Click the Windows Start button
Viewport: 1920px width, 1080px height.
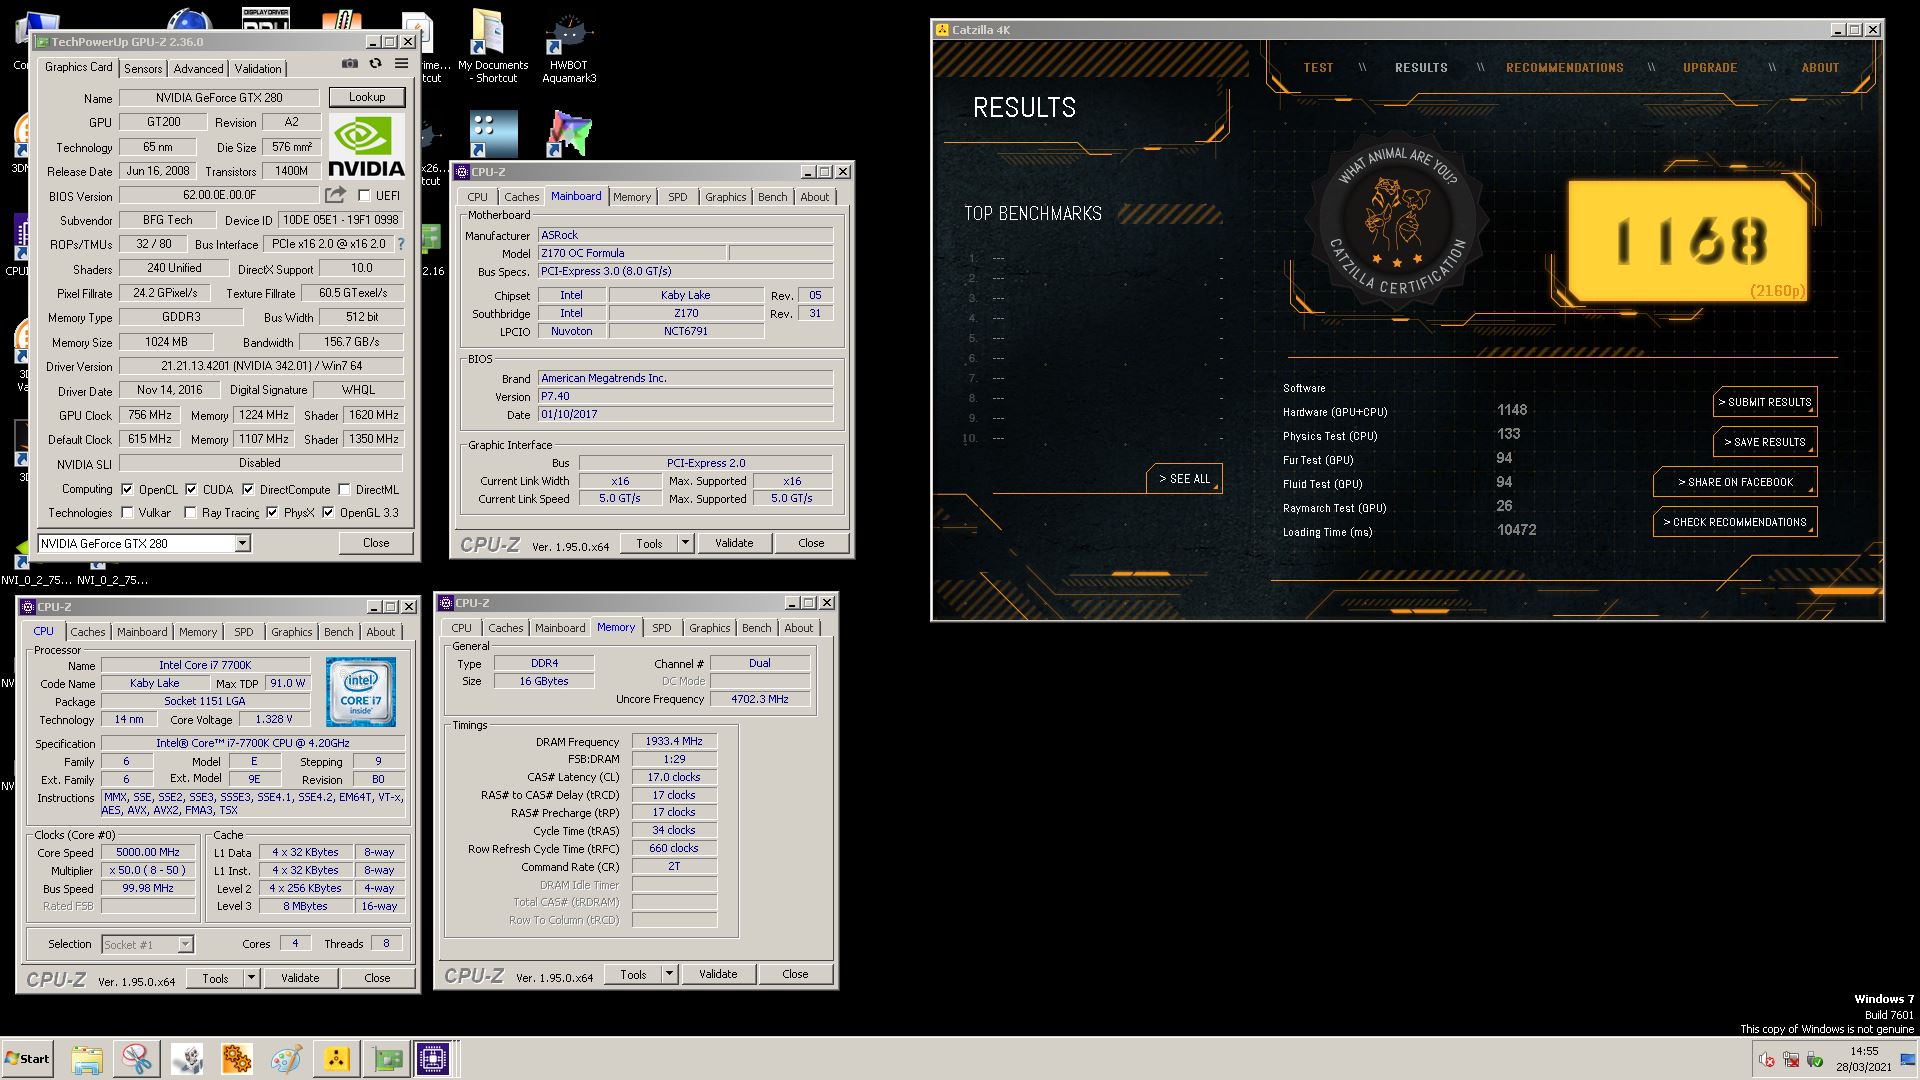click(x=28, y=1059)
